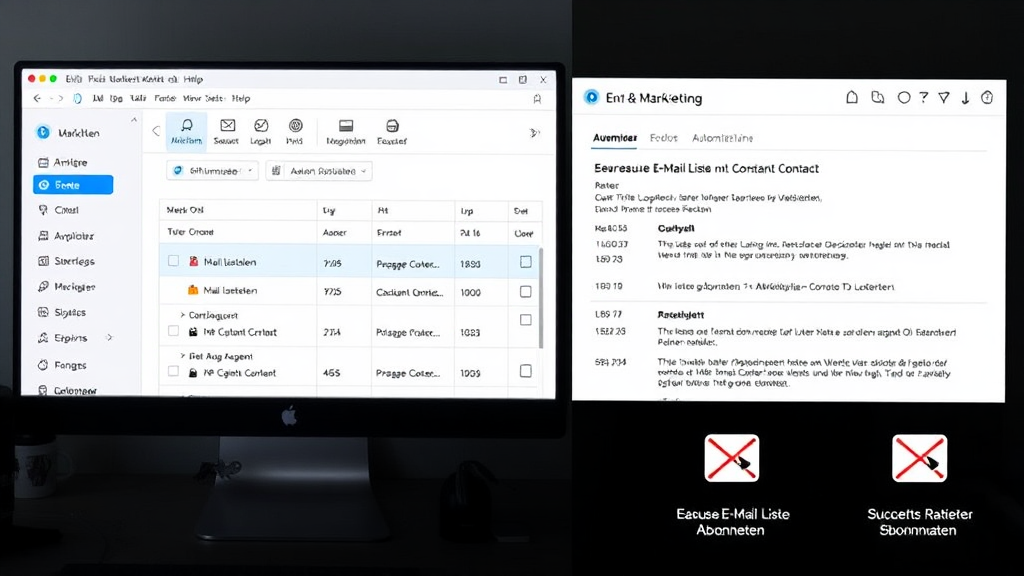Click the sidebar icon just above Sterlegs
This screenshot has height=576, width=1024.
click(x=43, y=236)
